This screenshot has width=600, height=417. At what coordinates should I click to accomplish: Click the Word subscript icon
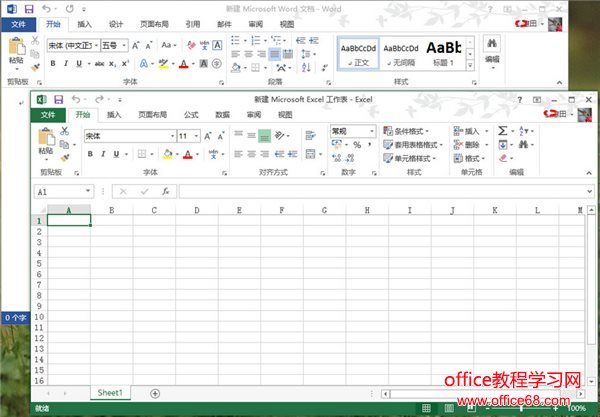112,64
